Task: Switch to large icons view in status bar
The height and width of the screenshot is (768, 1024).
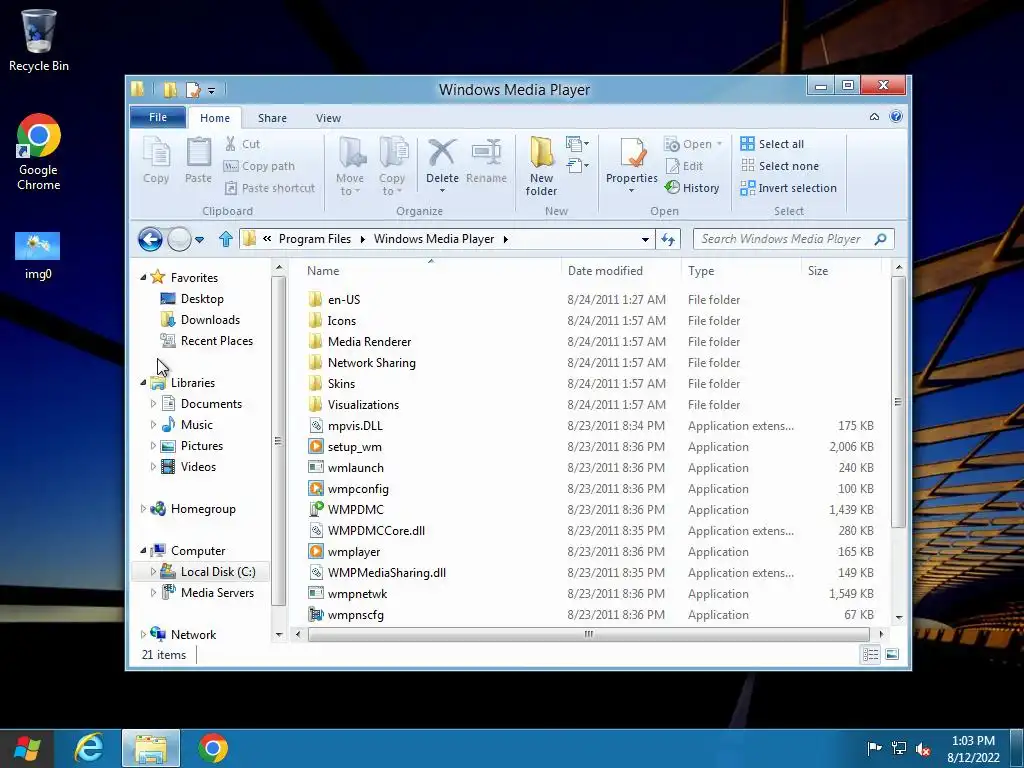Action: click(x=892, y=654)
